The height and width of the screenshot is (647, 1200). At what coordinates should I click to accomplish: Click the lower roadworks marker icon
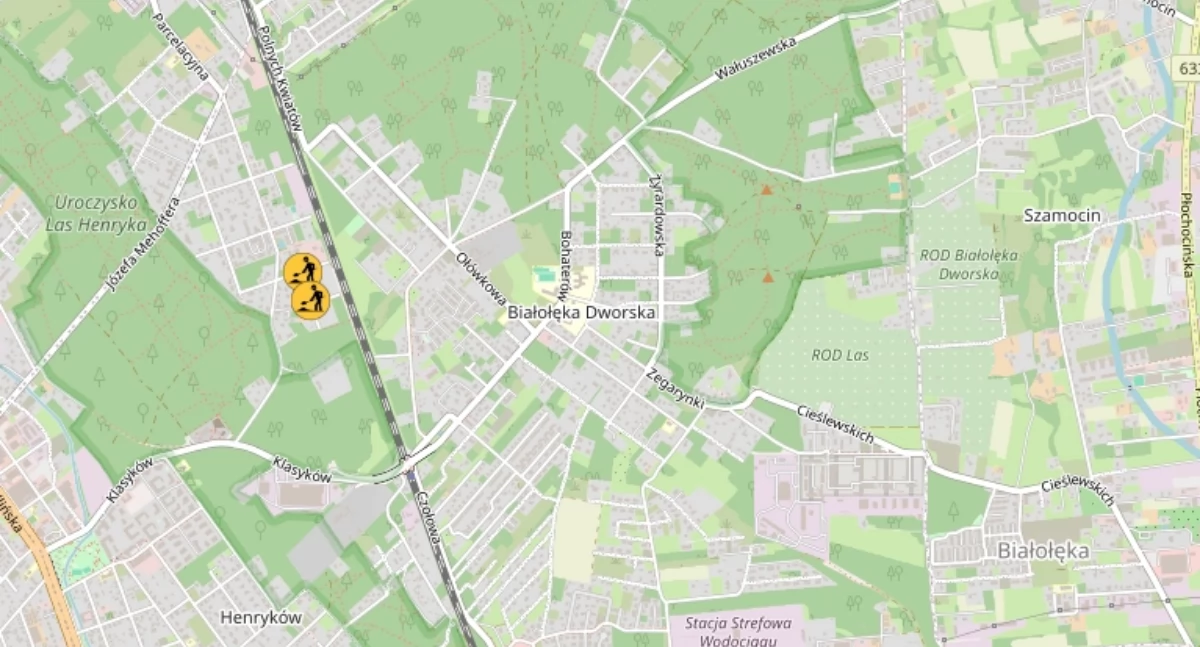(x=310, y=299)
